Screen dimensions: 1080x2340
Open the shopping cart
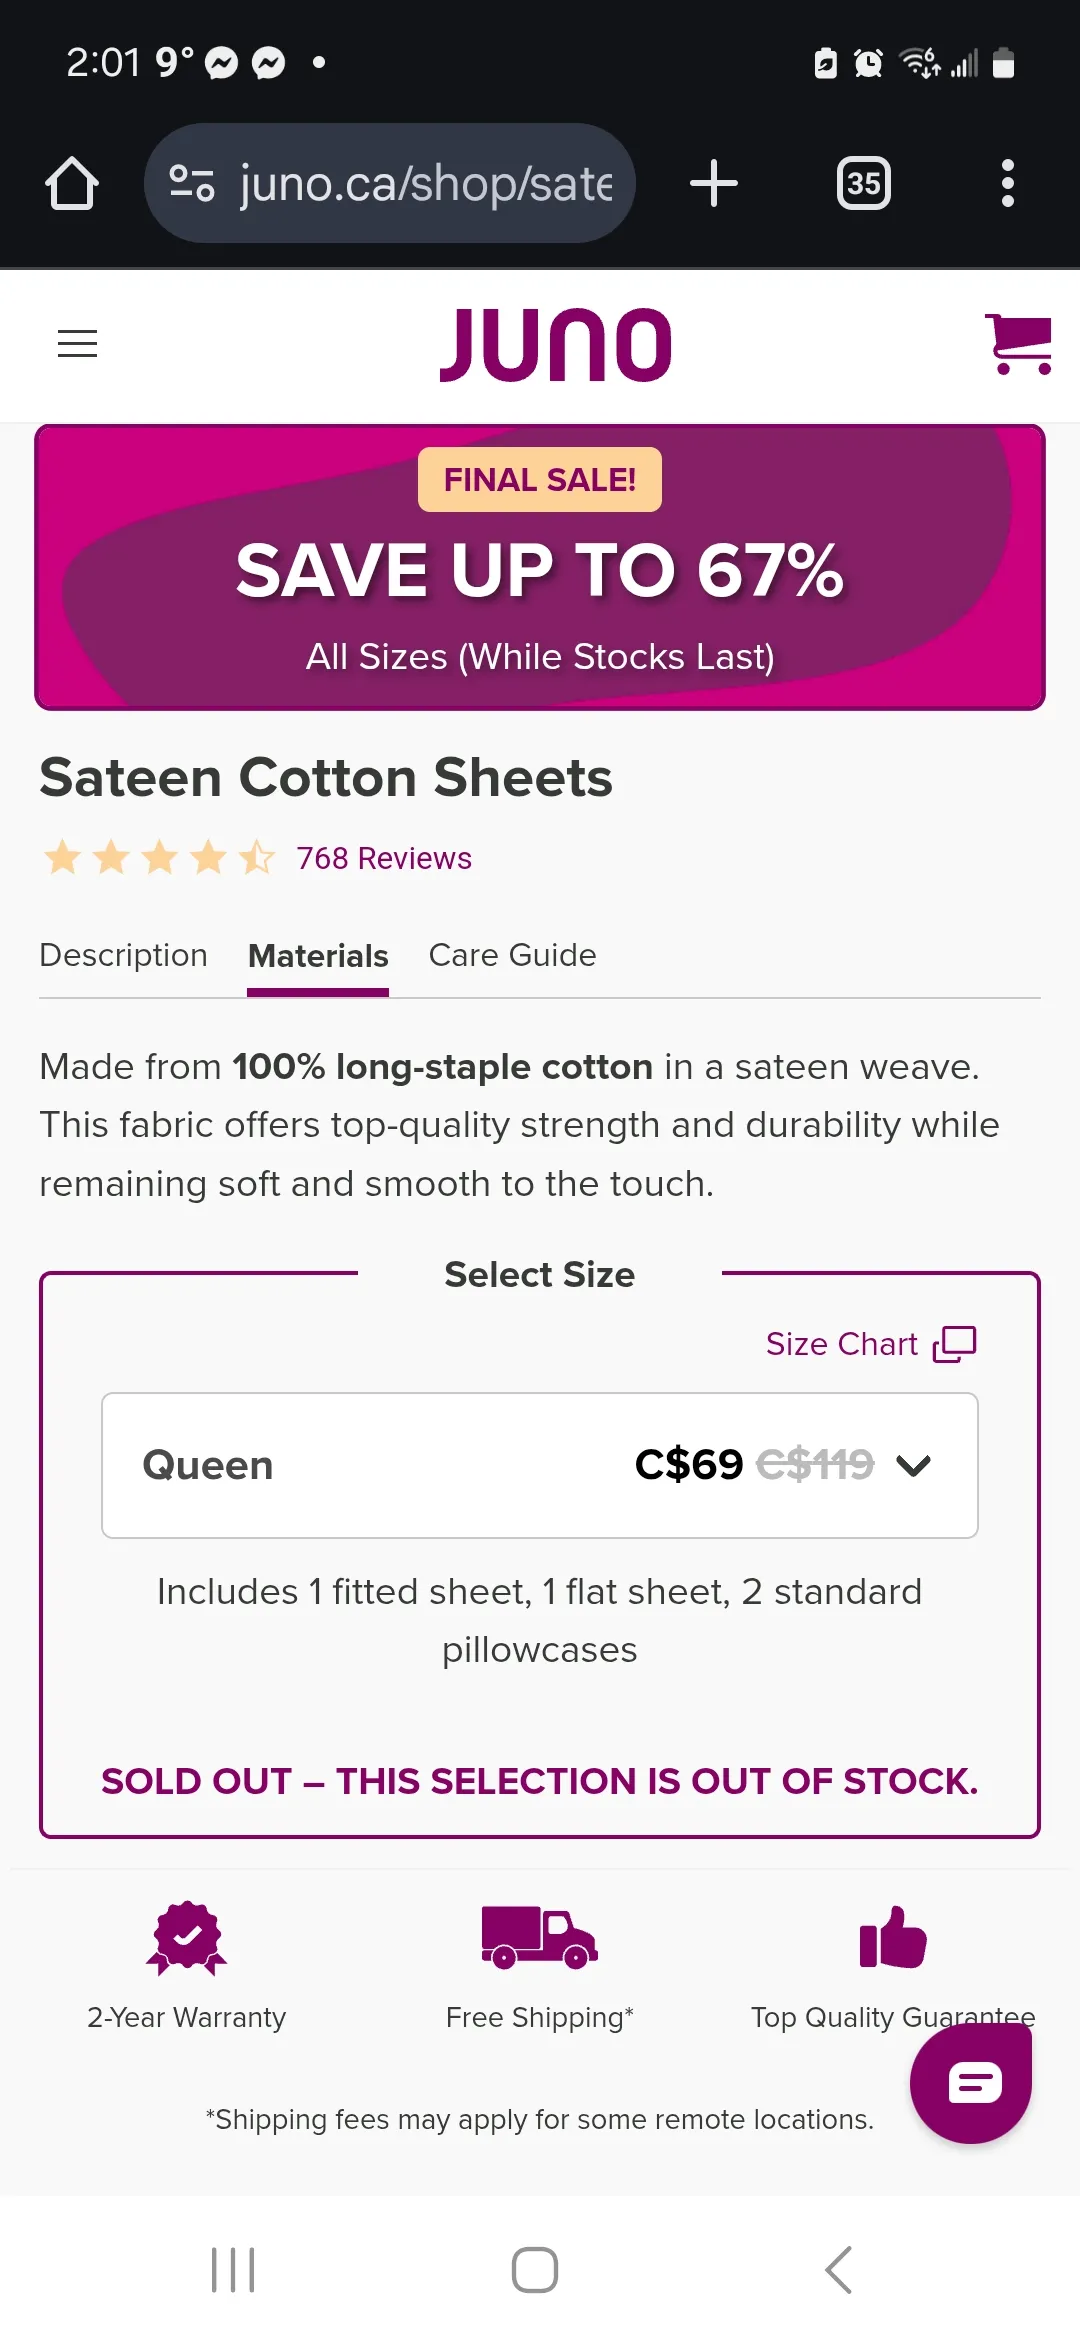(x=1018, y=344)
